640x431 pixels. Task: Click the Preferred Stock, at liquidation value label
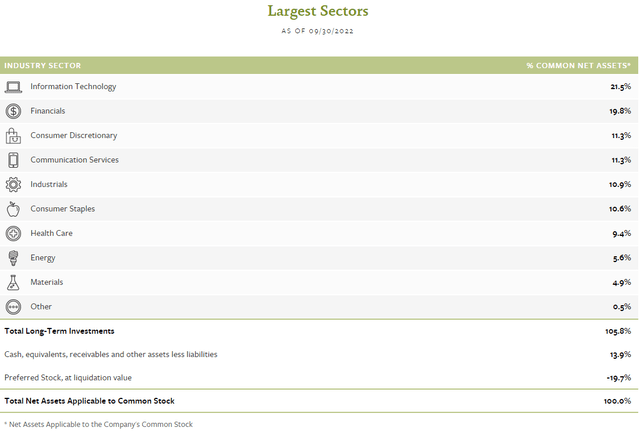[68, 378]
